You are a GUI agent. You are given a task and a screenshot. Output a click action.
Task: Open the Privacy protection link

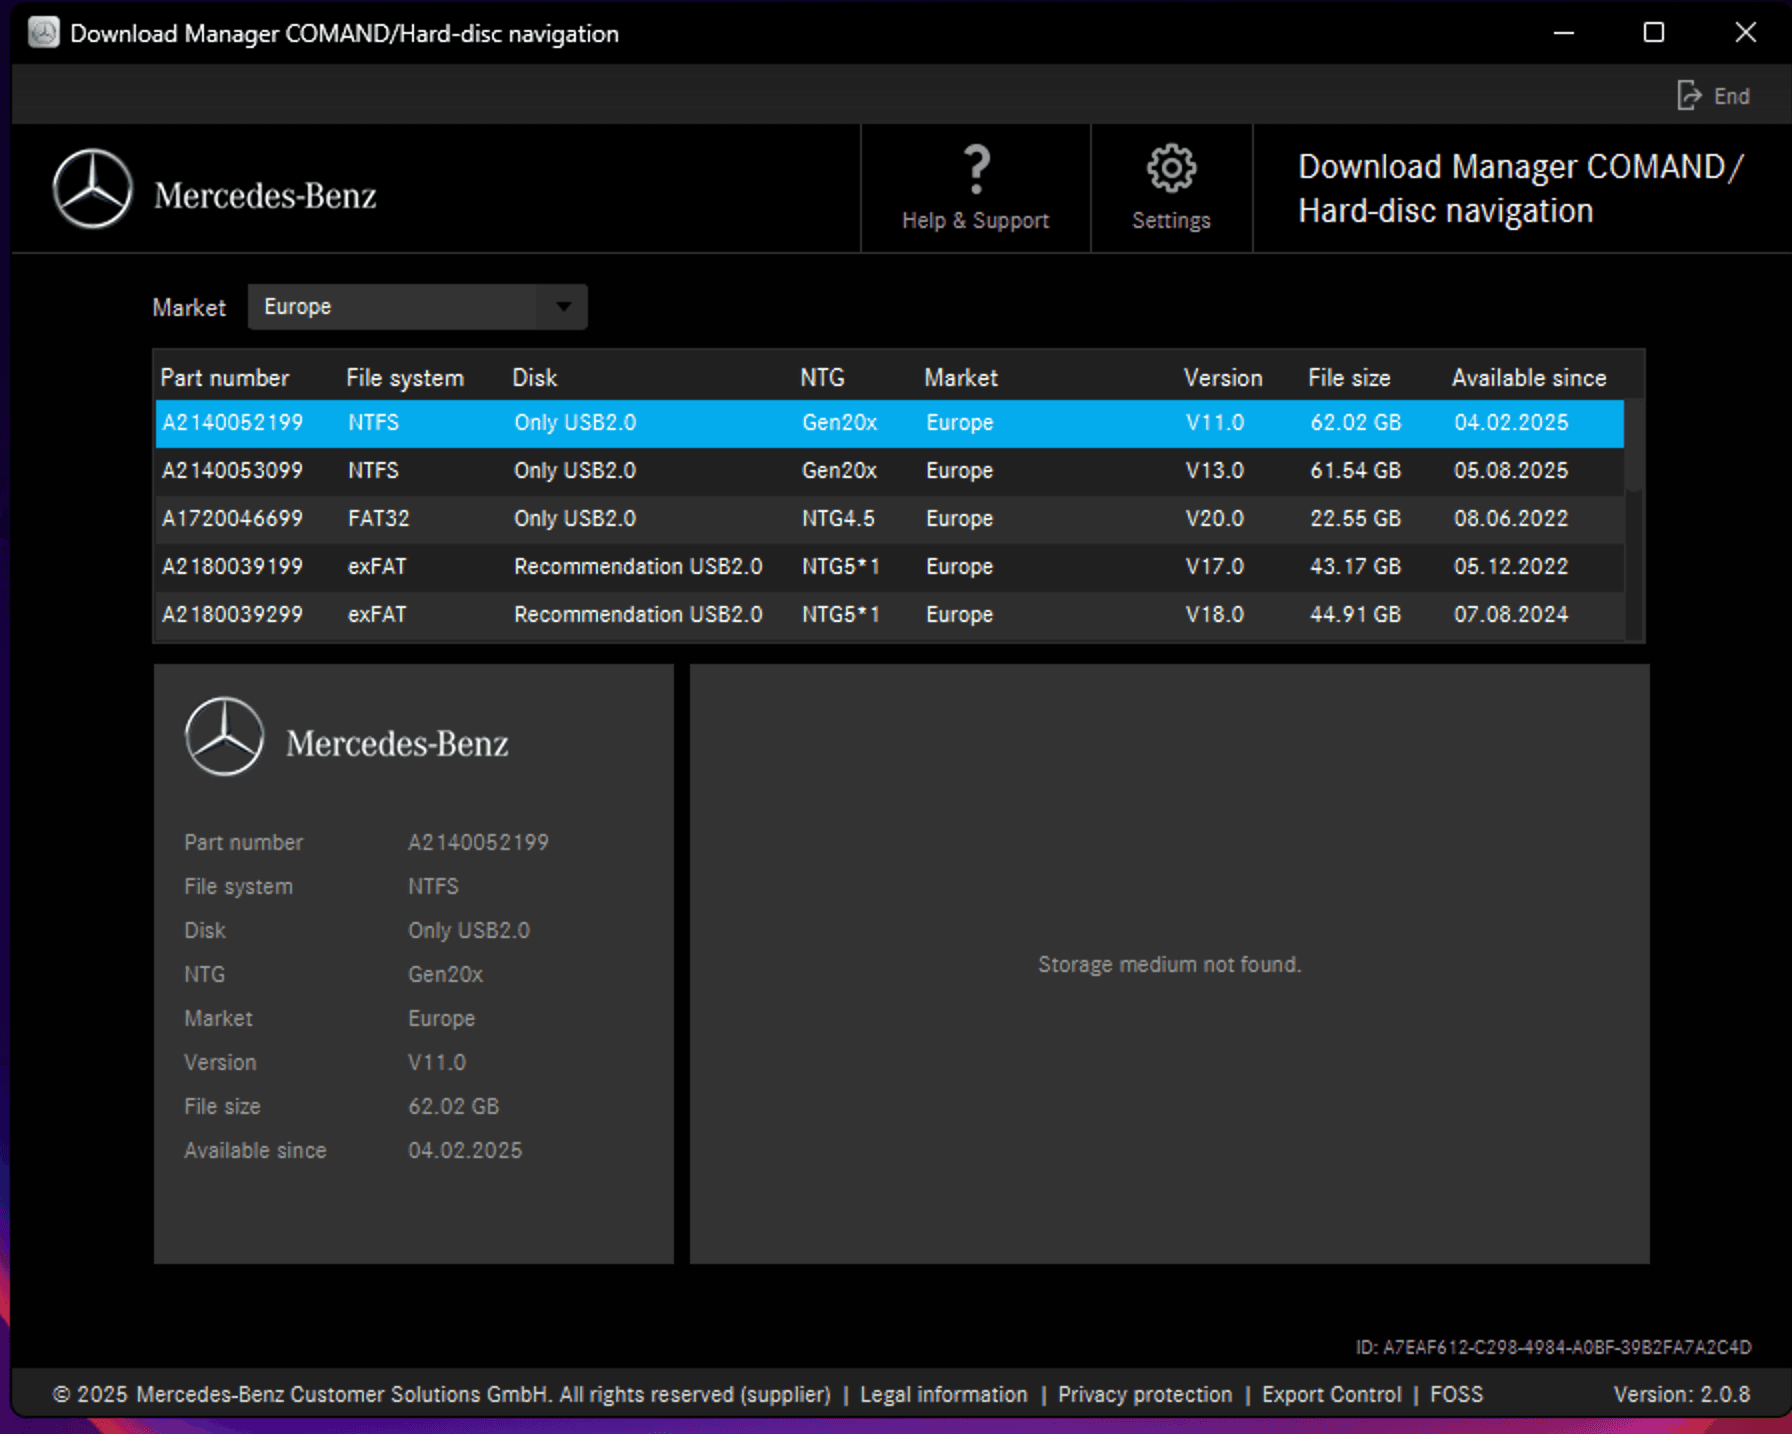tap(1145, 1394)
